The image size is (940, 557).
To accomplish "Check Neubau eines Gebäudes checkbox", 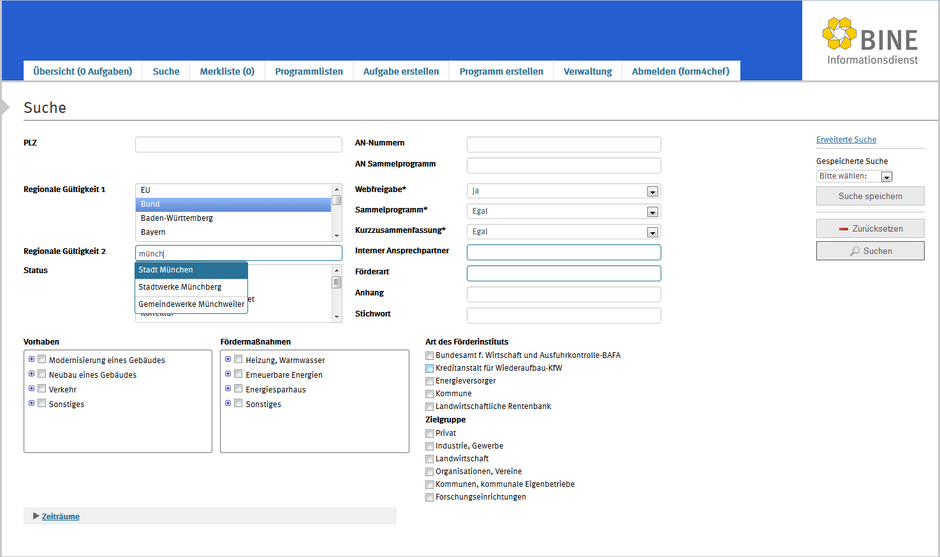I will tap(42, 374).
